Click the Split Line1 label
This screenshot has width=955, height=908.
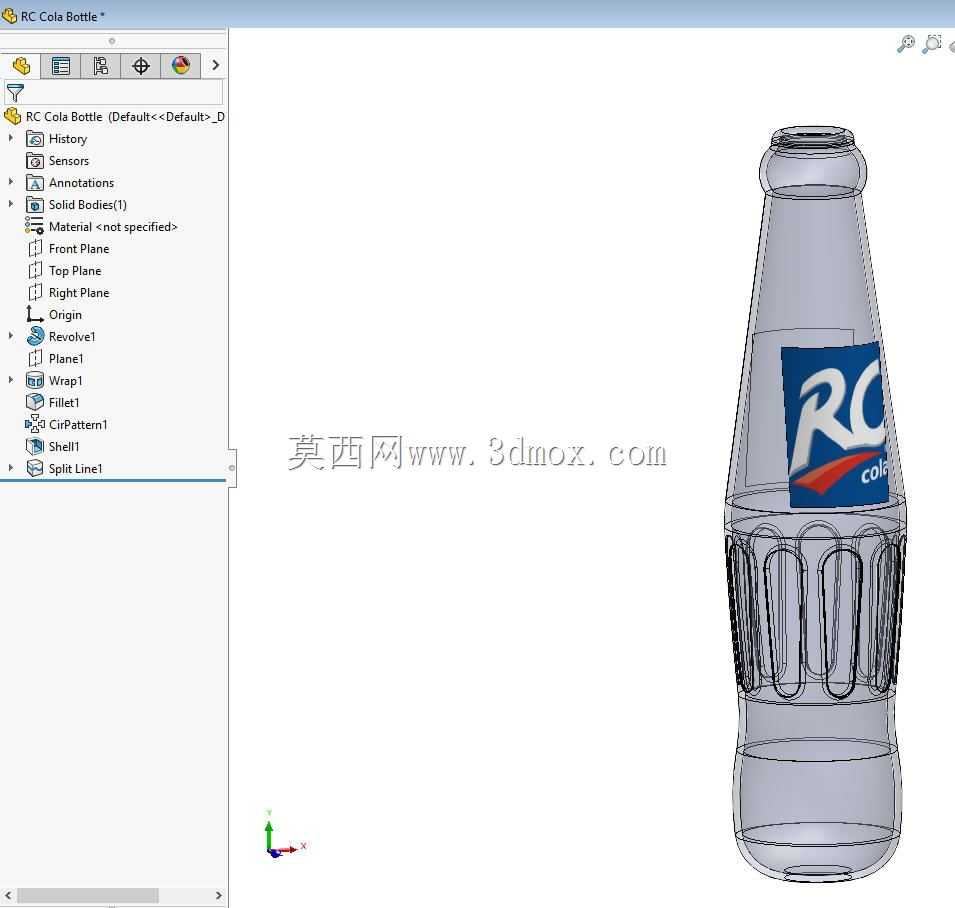76,468
